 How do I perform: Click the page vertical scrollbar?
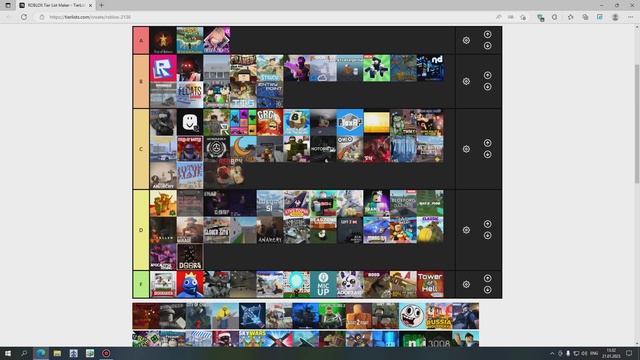637,124
